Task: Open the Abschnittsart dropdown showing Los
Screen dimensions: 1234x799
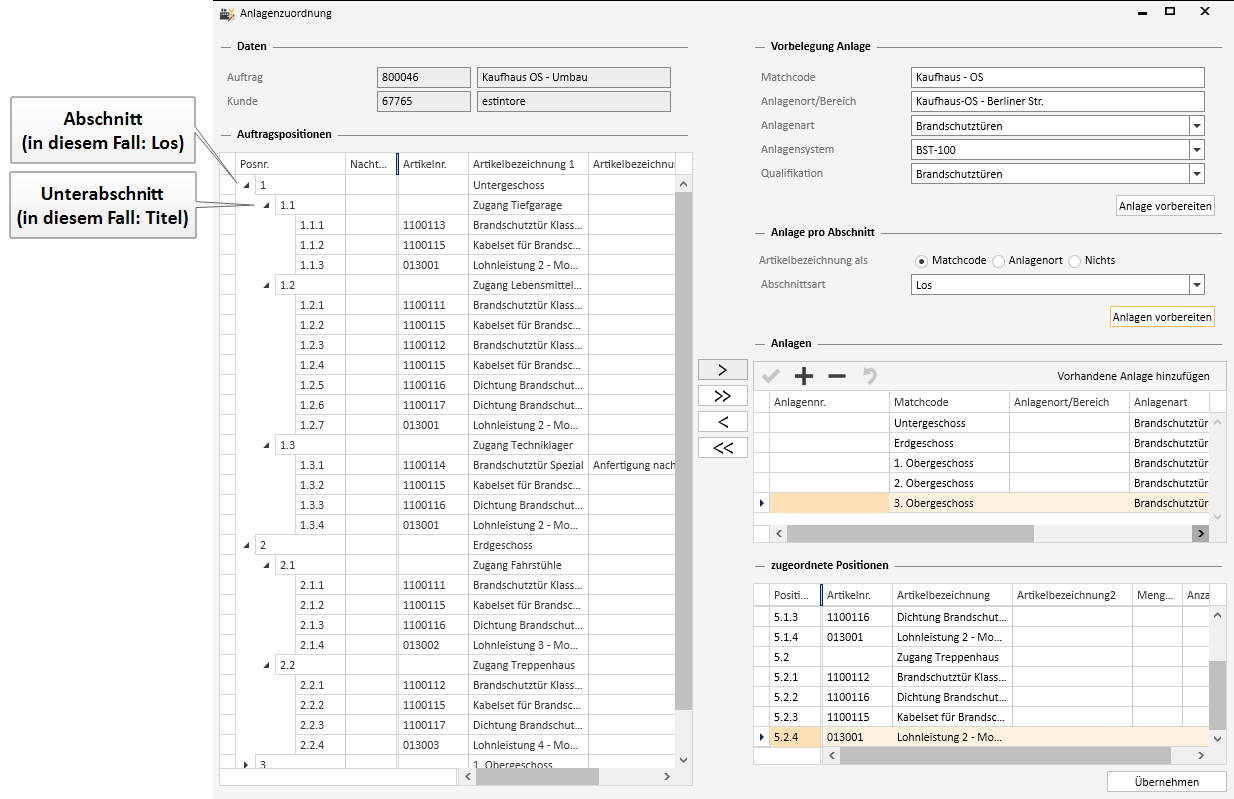Action: pos(1196,285)
